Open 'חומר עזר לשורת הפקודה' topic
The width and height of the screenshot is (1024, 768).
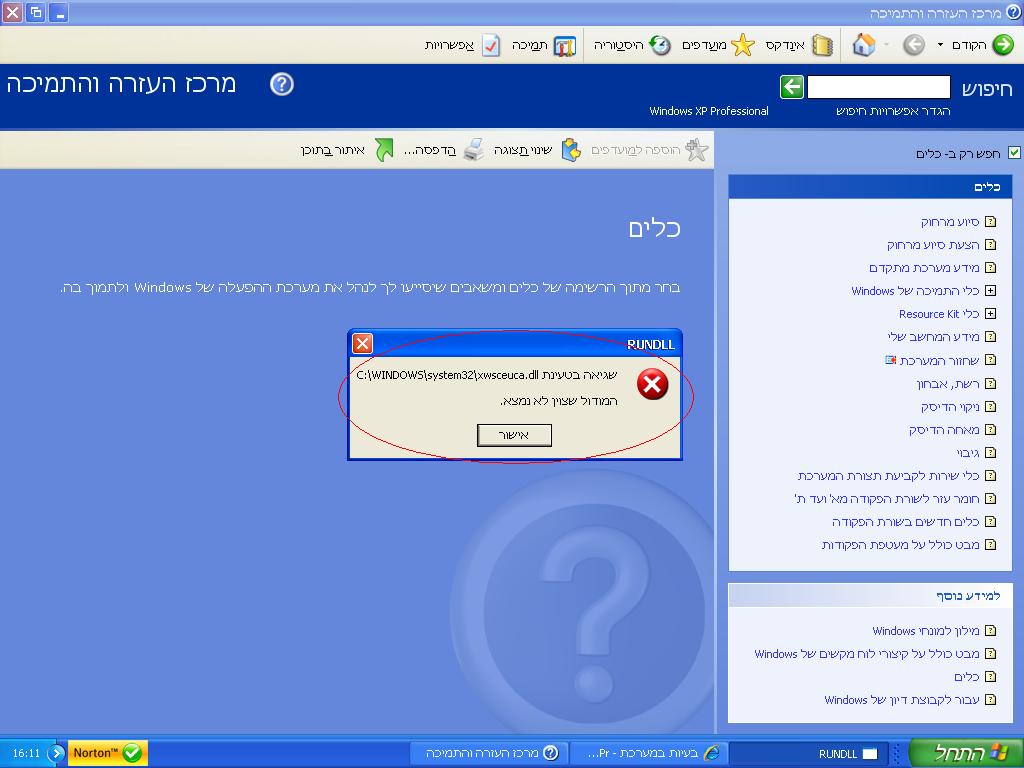886,499
